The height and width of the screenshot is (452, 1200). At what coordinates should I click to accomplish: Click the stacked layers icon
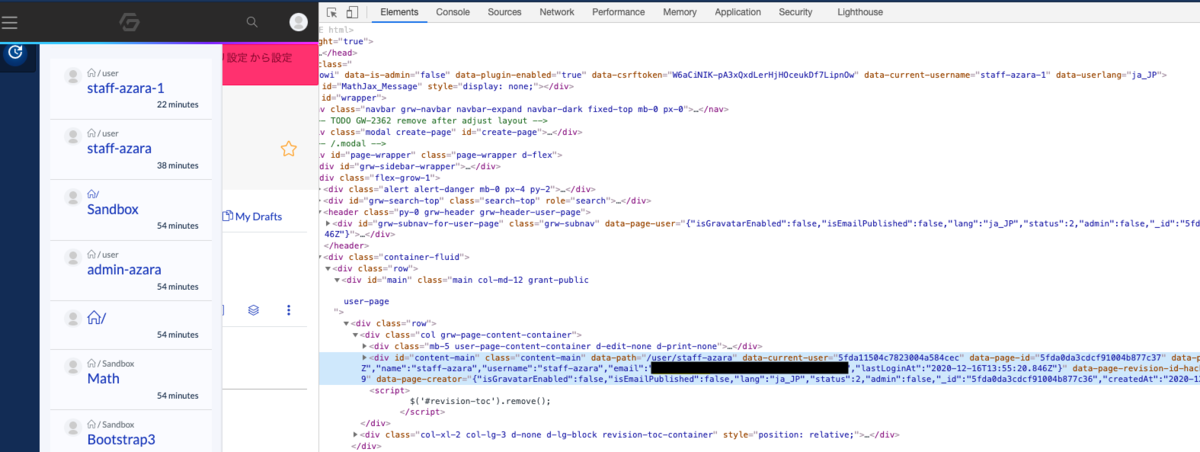point(254,310)
